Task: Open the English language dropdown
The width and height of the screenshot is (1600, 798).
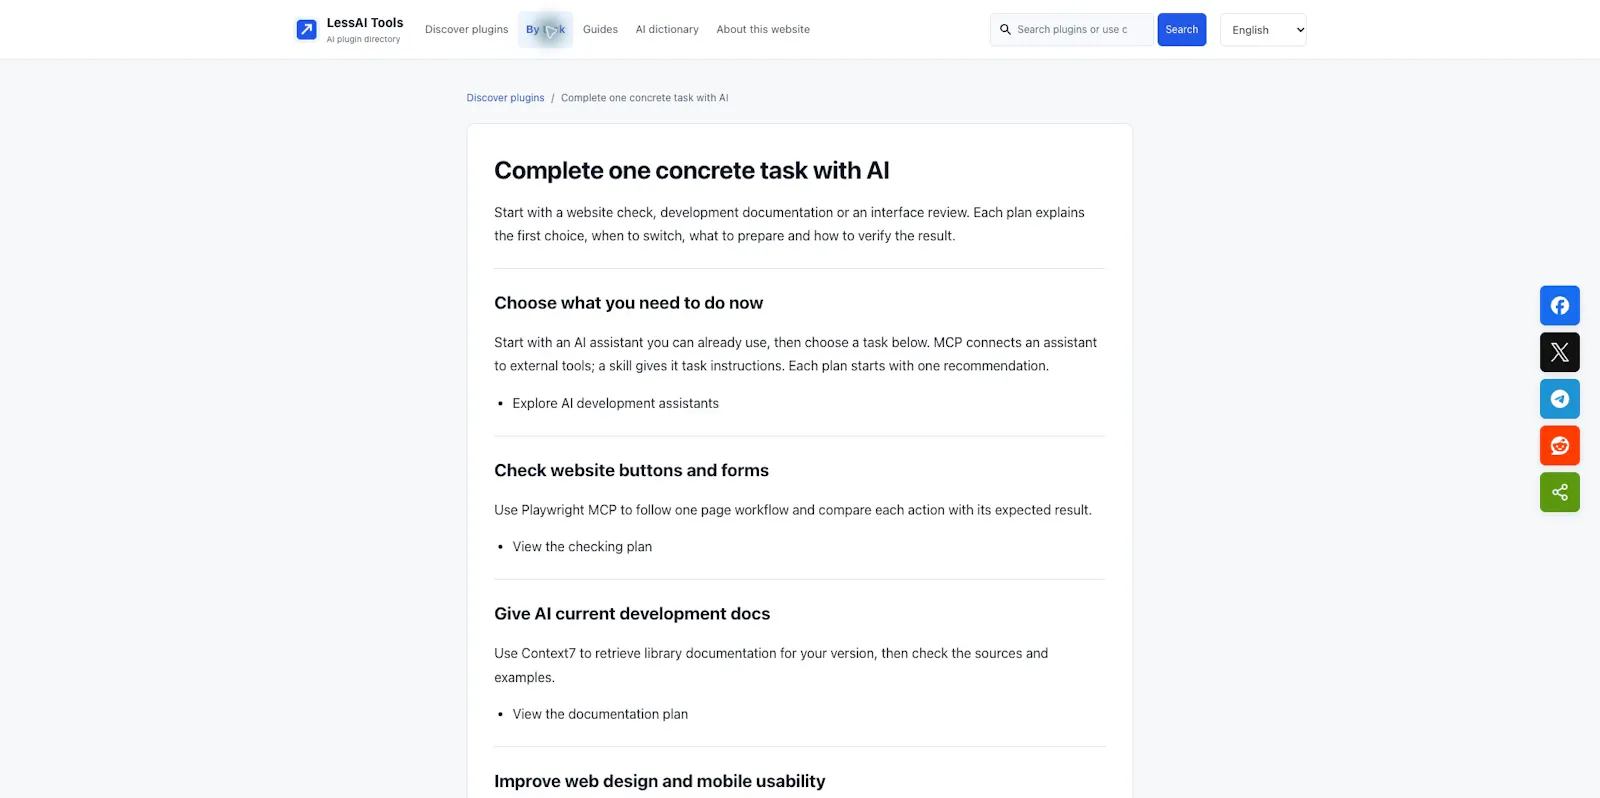Action: point(1263,30)
